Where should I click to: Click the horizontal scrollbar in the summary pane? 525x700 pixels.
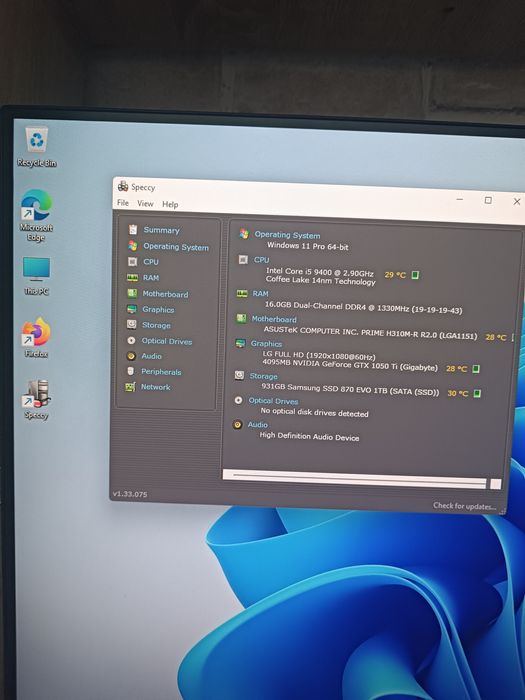pos(358,478)
